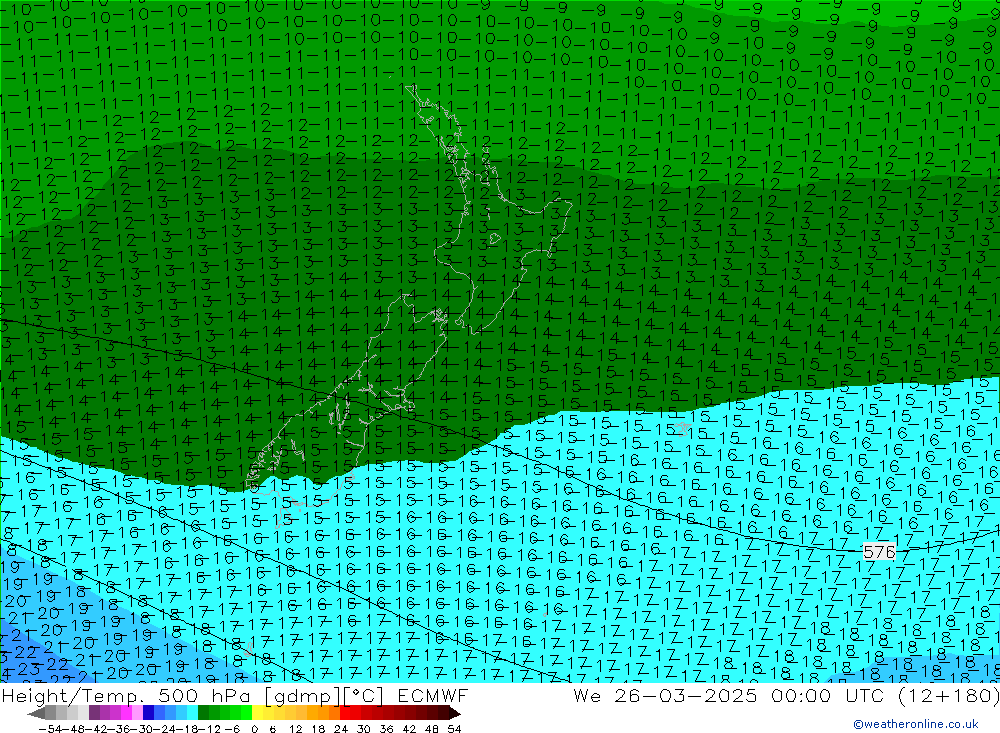
Task: Click the 576 height contour label
Action: click(x=879, y=551)
